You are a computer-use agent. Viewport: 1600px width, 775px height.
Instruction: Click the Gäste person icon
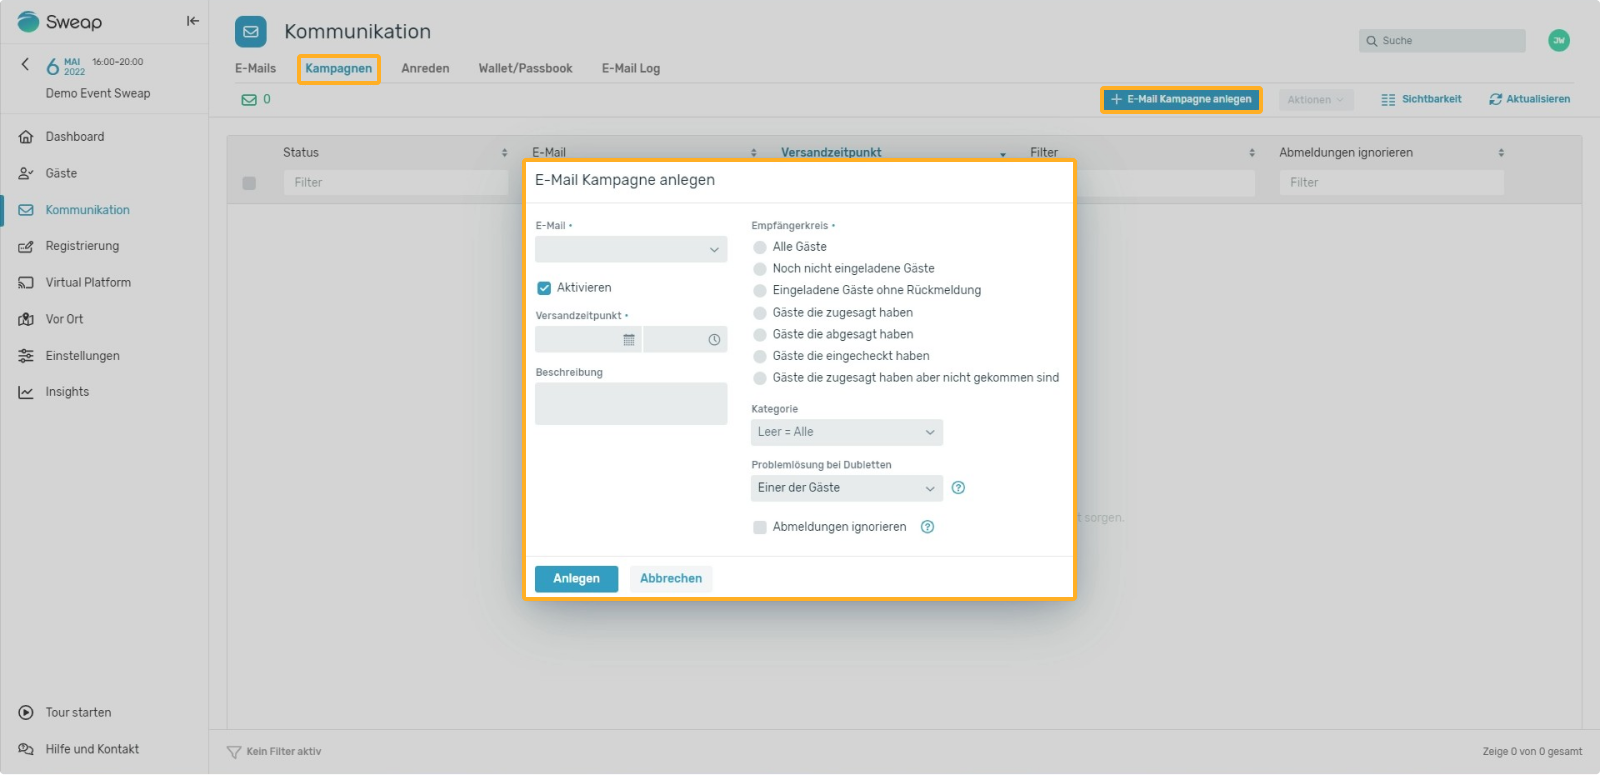[26, 173]
